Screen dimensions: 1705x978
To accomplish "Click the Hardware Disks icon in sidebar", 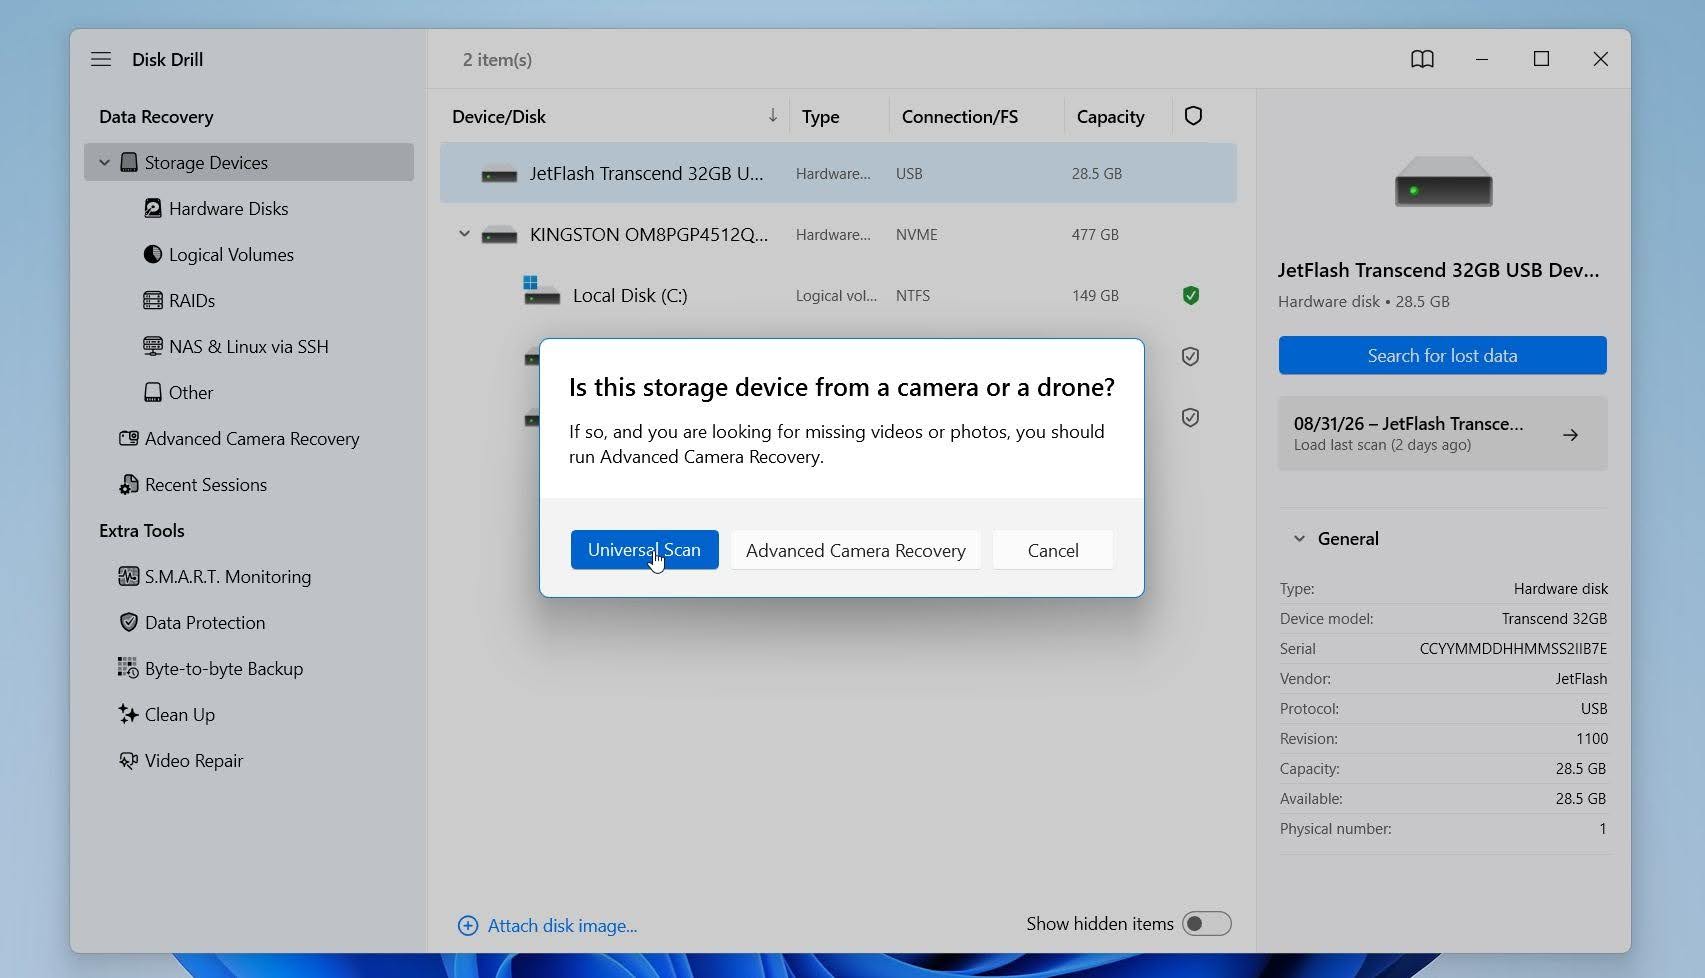I will coord(153,208).
